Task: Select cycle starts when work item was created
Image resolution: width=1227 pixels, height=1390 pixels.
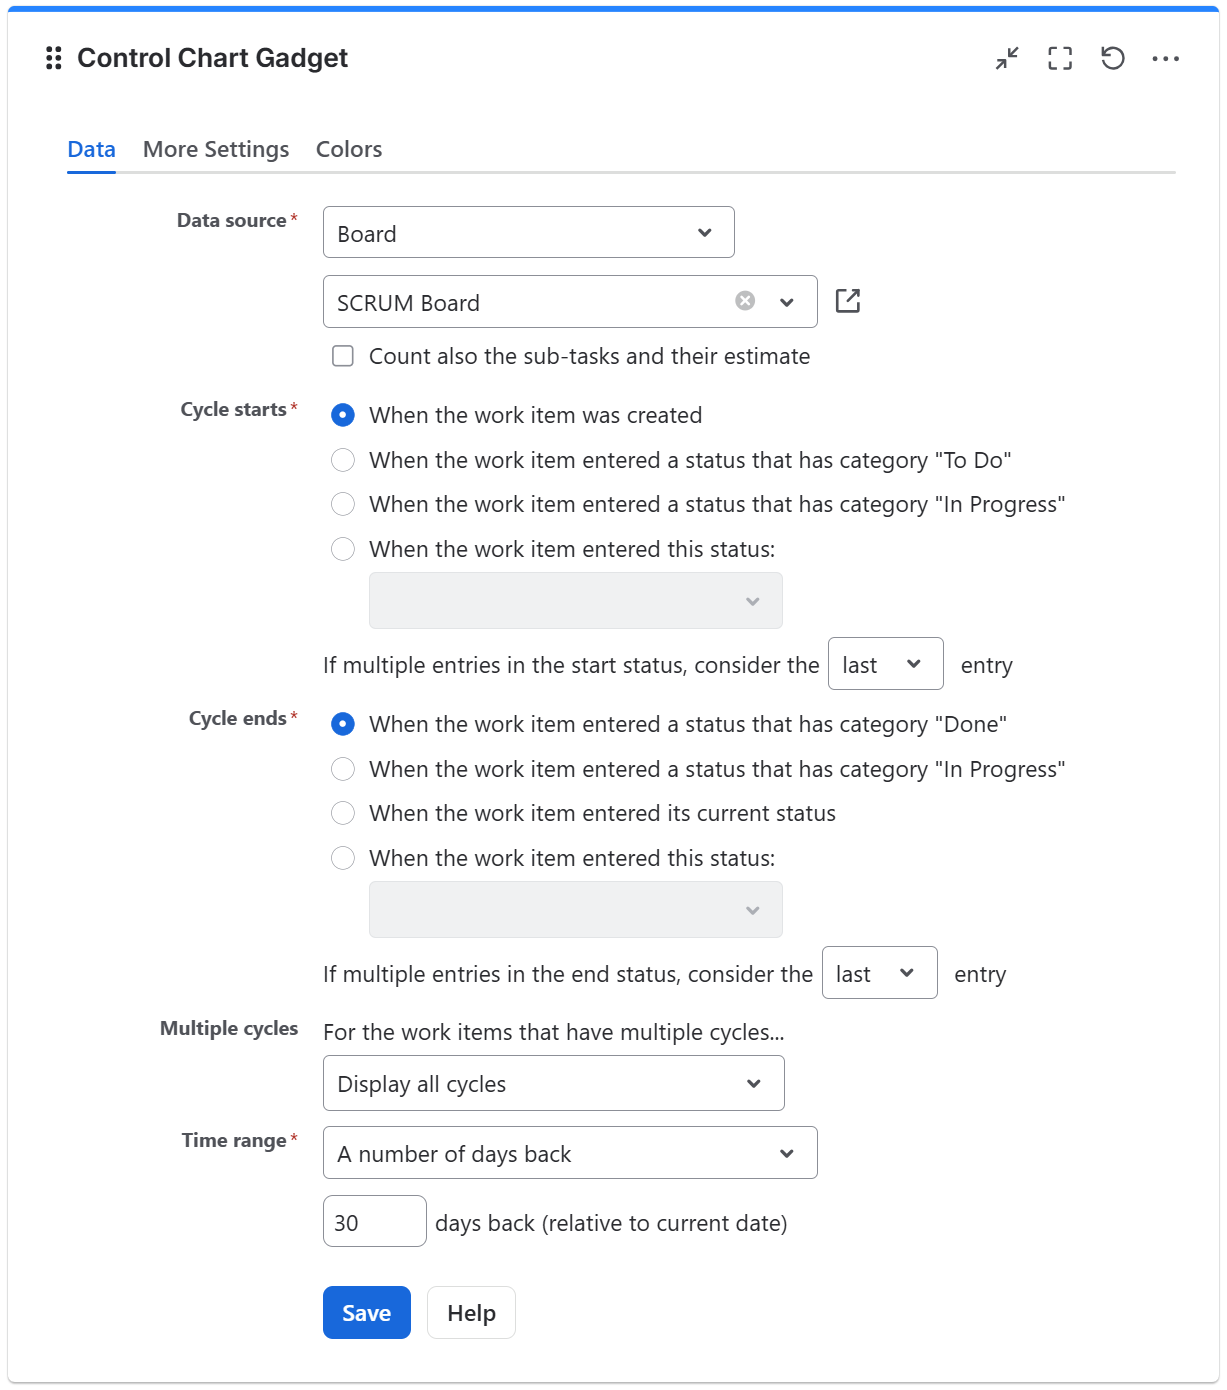Action: [343, 415]
